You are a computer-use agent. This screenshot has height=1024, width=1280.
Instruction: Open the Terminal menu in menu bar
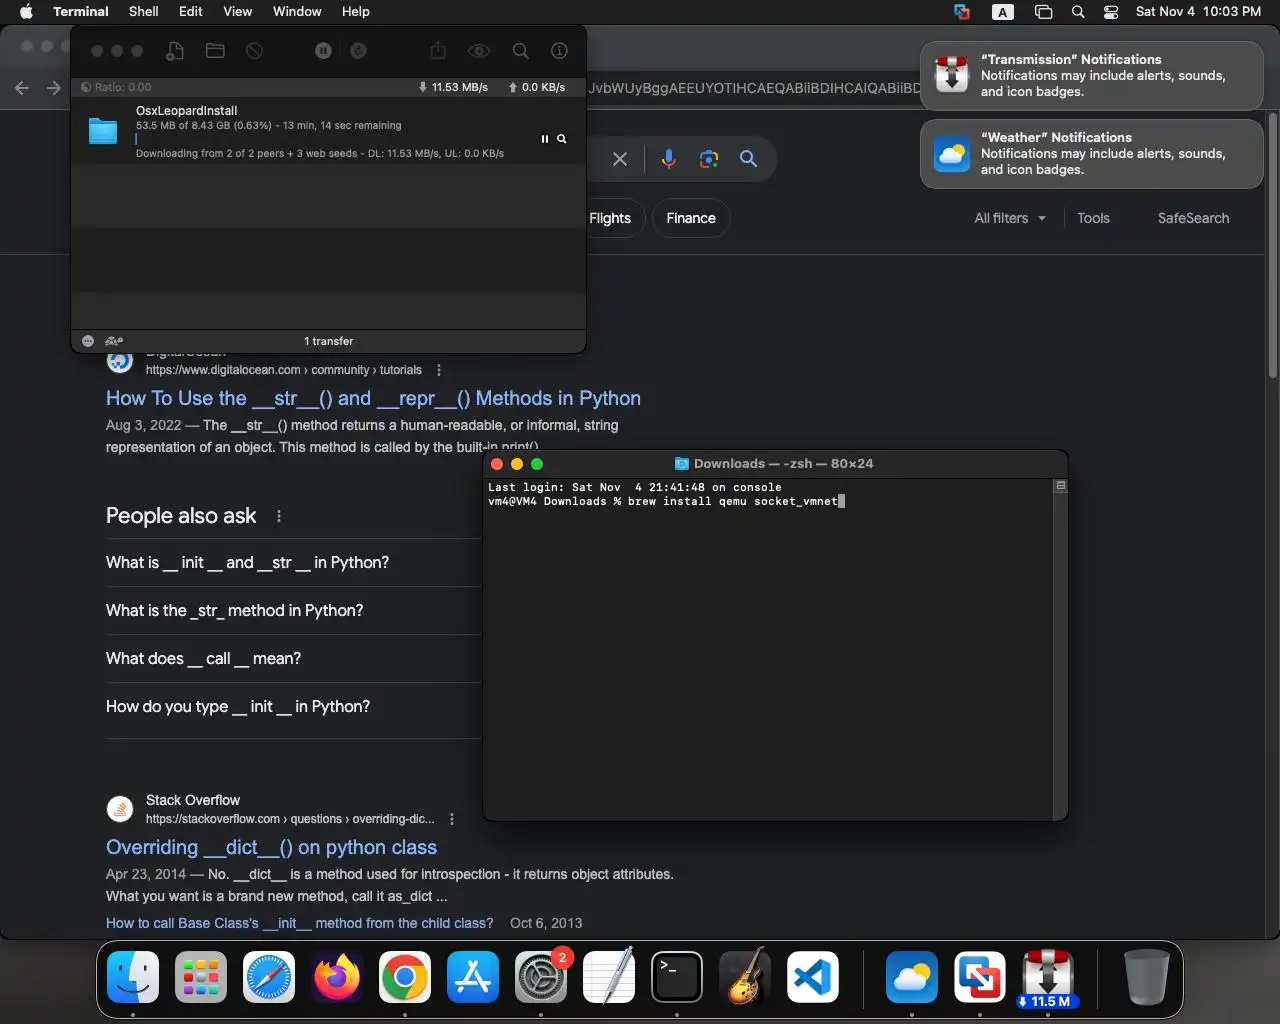[x=81, y=11]
